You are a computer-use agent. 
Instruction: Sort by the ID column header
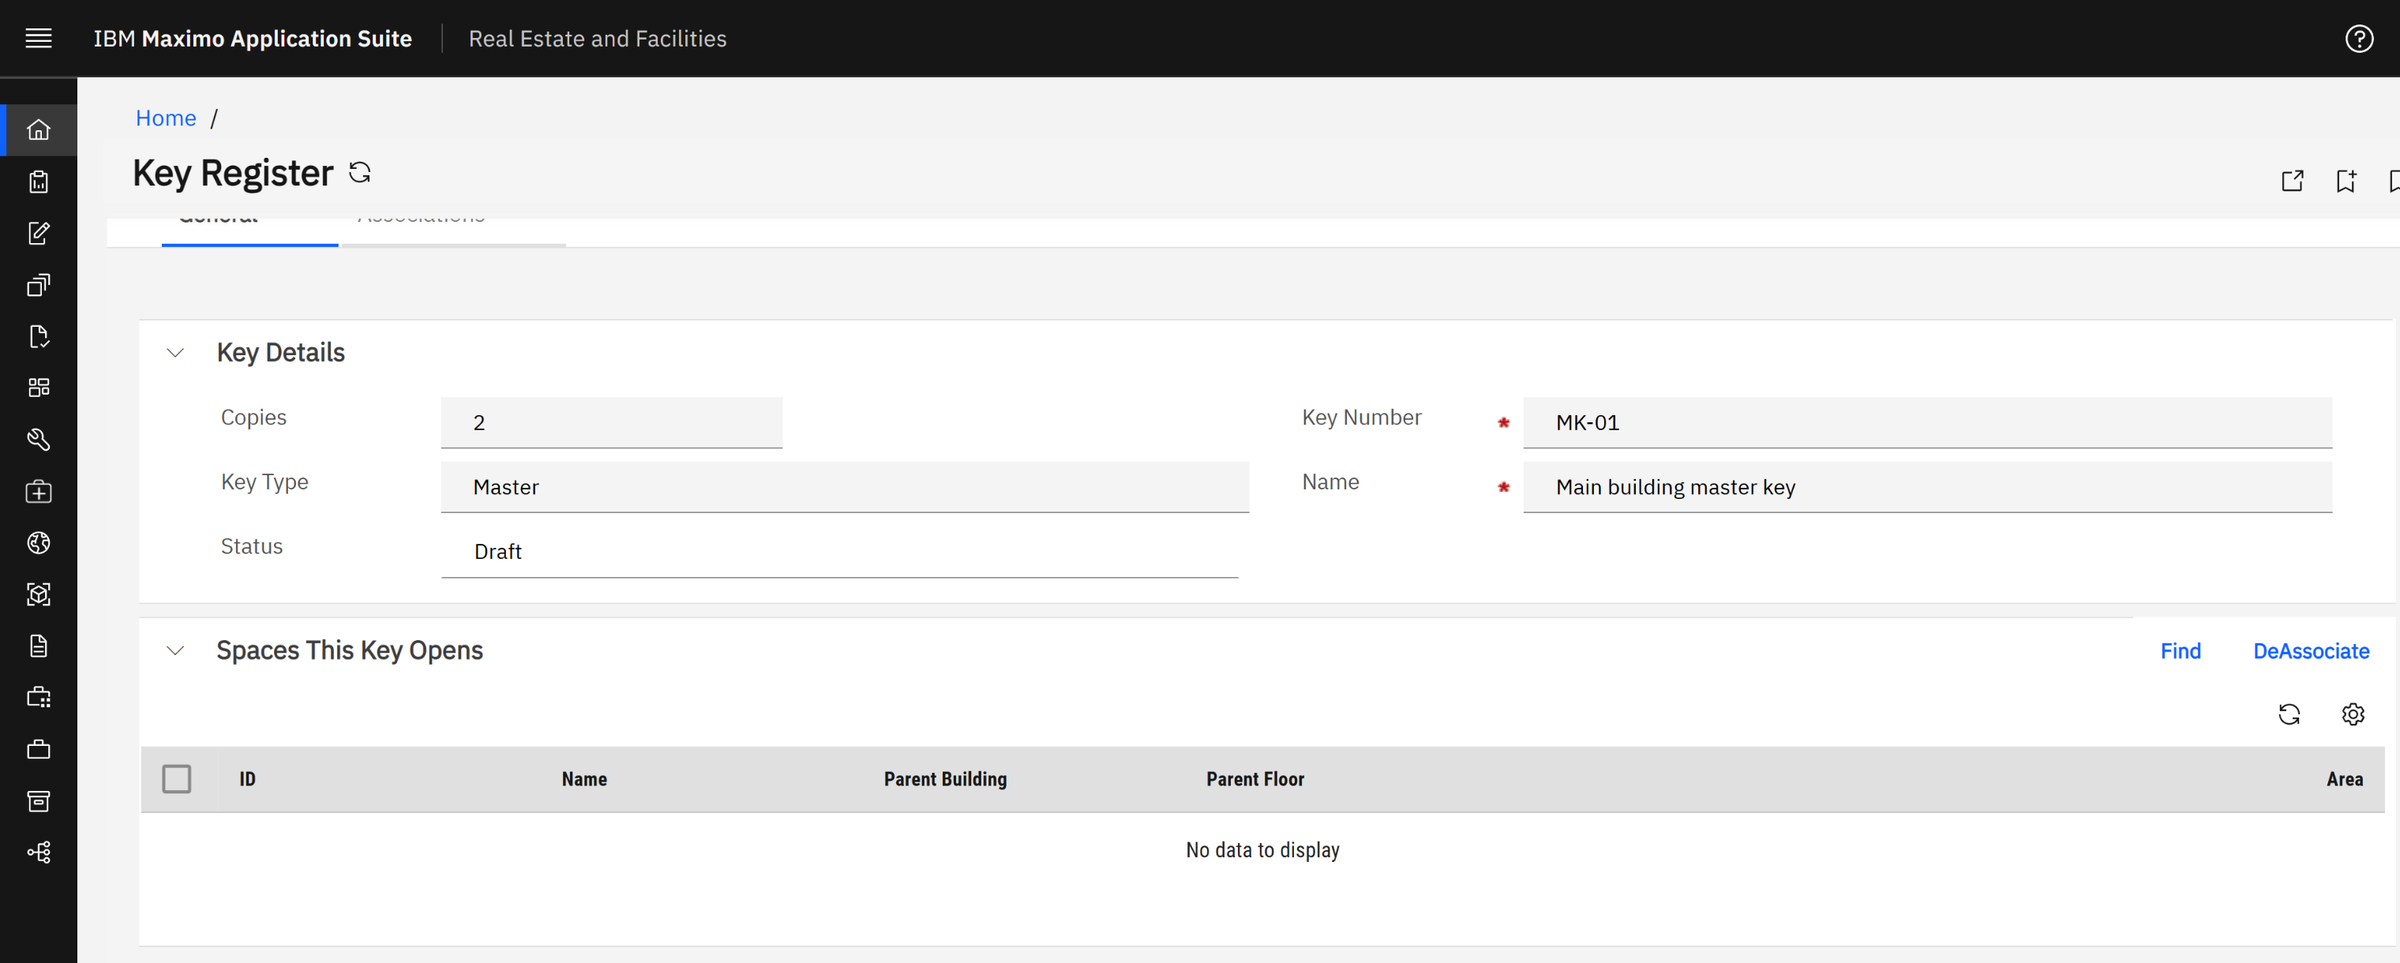pos(248,779)
